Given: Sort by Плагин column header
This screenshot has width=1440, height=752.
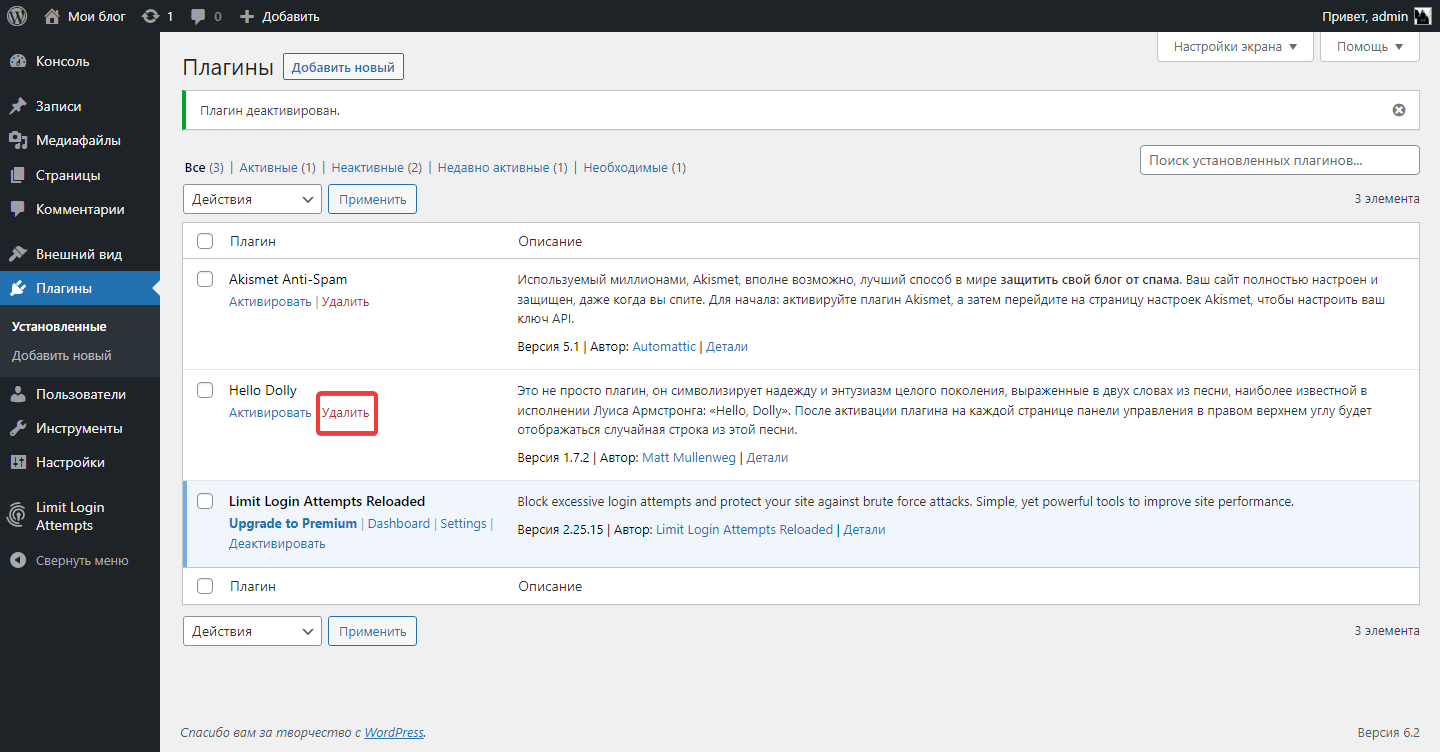Looking at the screenshot, I should click(x=253, y=241).
